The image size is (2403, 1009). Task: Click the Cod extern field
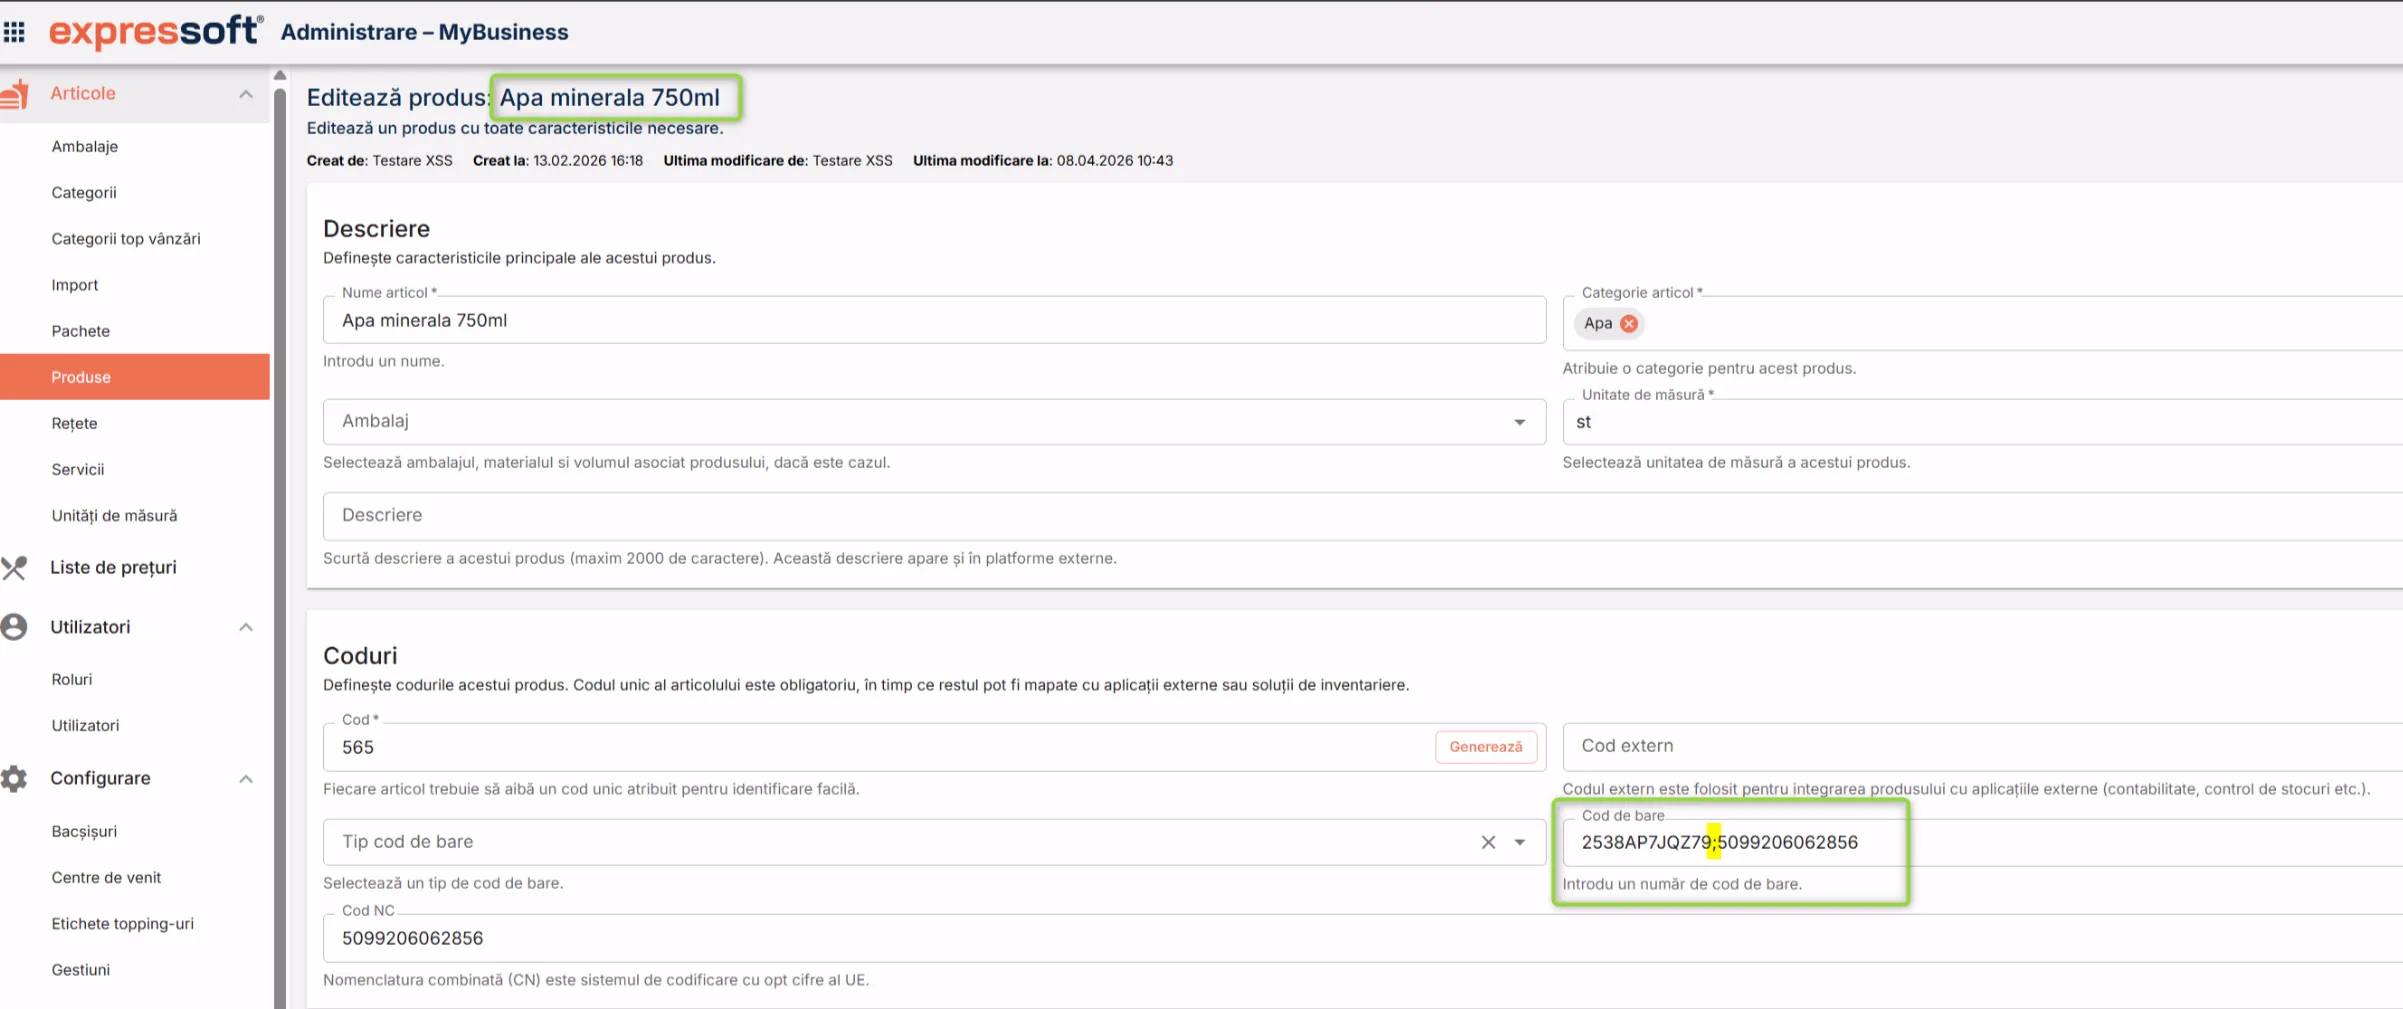click(x=1982, y=746)
